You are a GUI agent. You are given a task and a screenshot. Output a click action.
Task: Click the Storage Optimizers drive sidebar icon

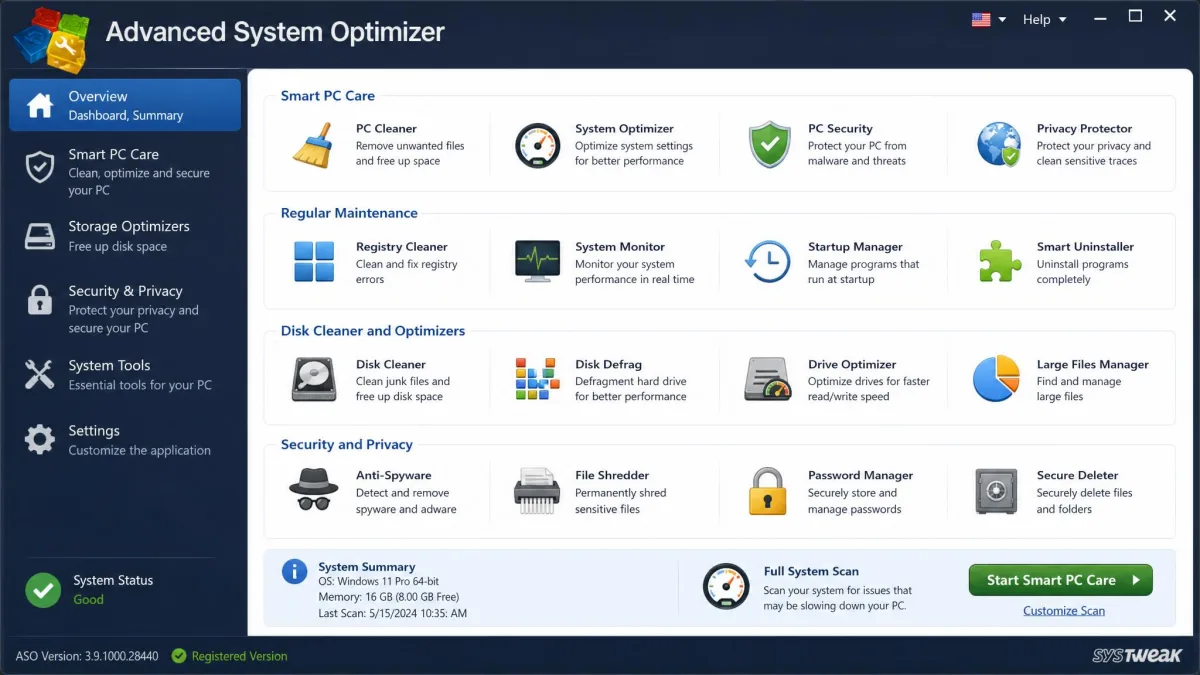coord(40,236)
